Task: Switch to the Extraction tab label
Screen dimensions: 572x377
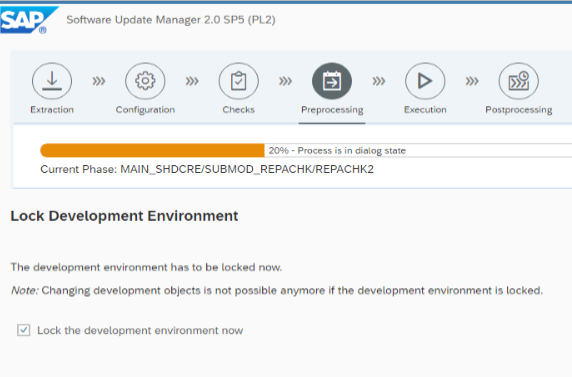Action: [52, 109]
